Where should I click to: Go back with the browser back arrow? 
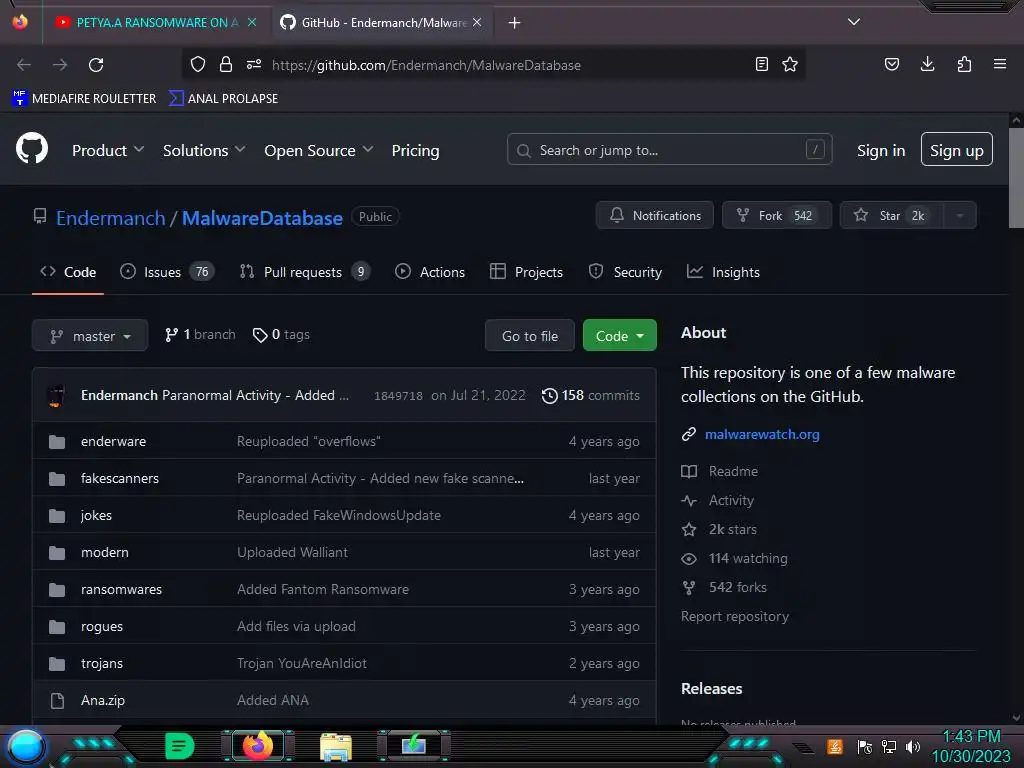pos(24,65)
